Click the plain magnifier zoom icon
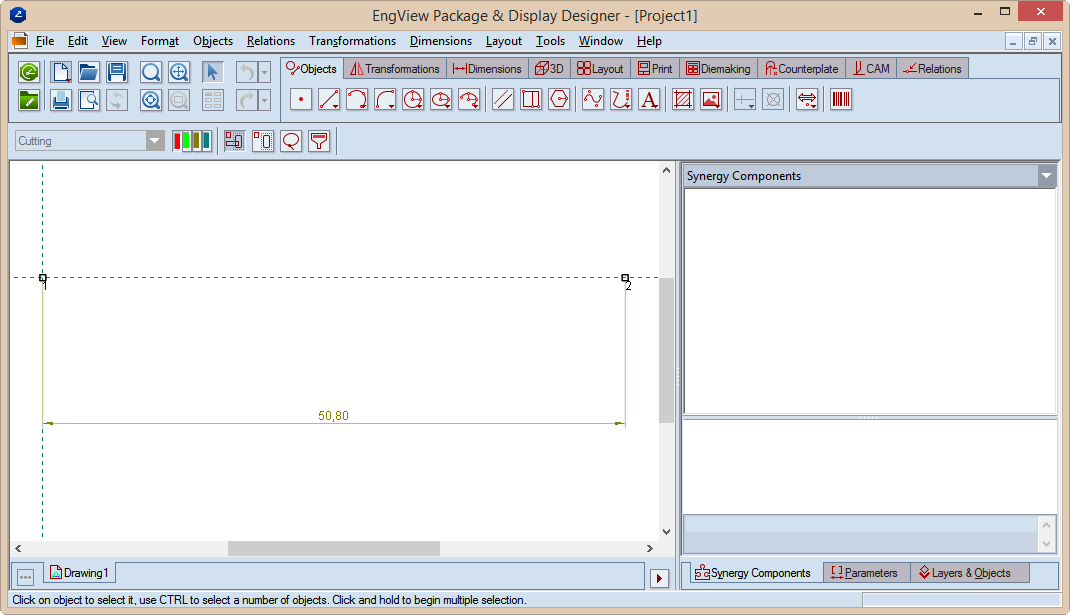The image size is (1070, 615). tap(151, 72)
